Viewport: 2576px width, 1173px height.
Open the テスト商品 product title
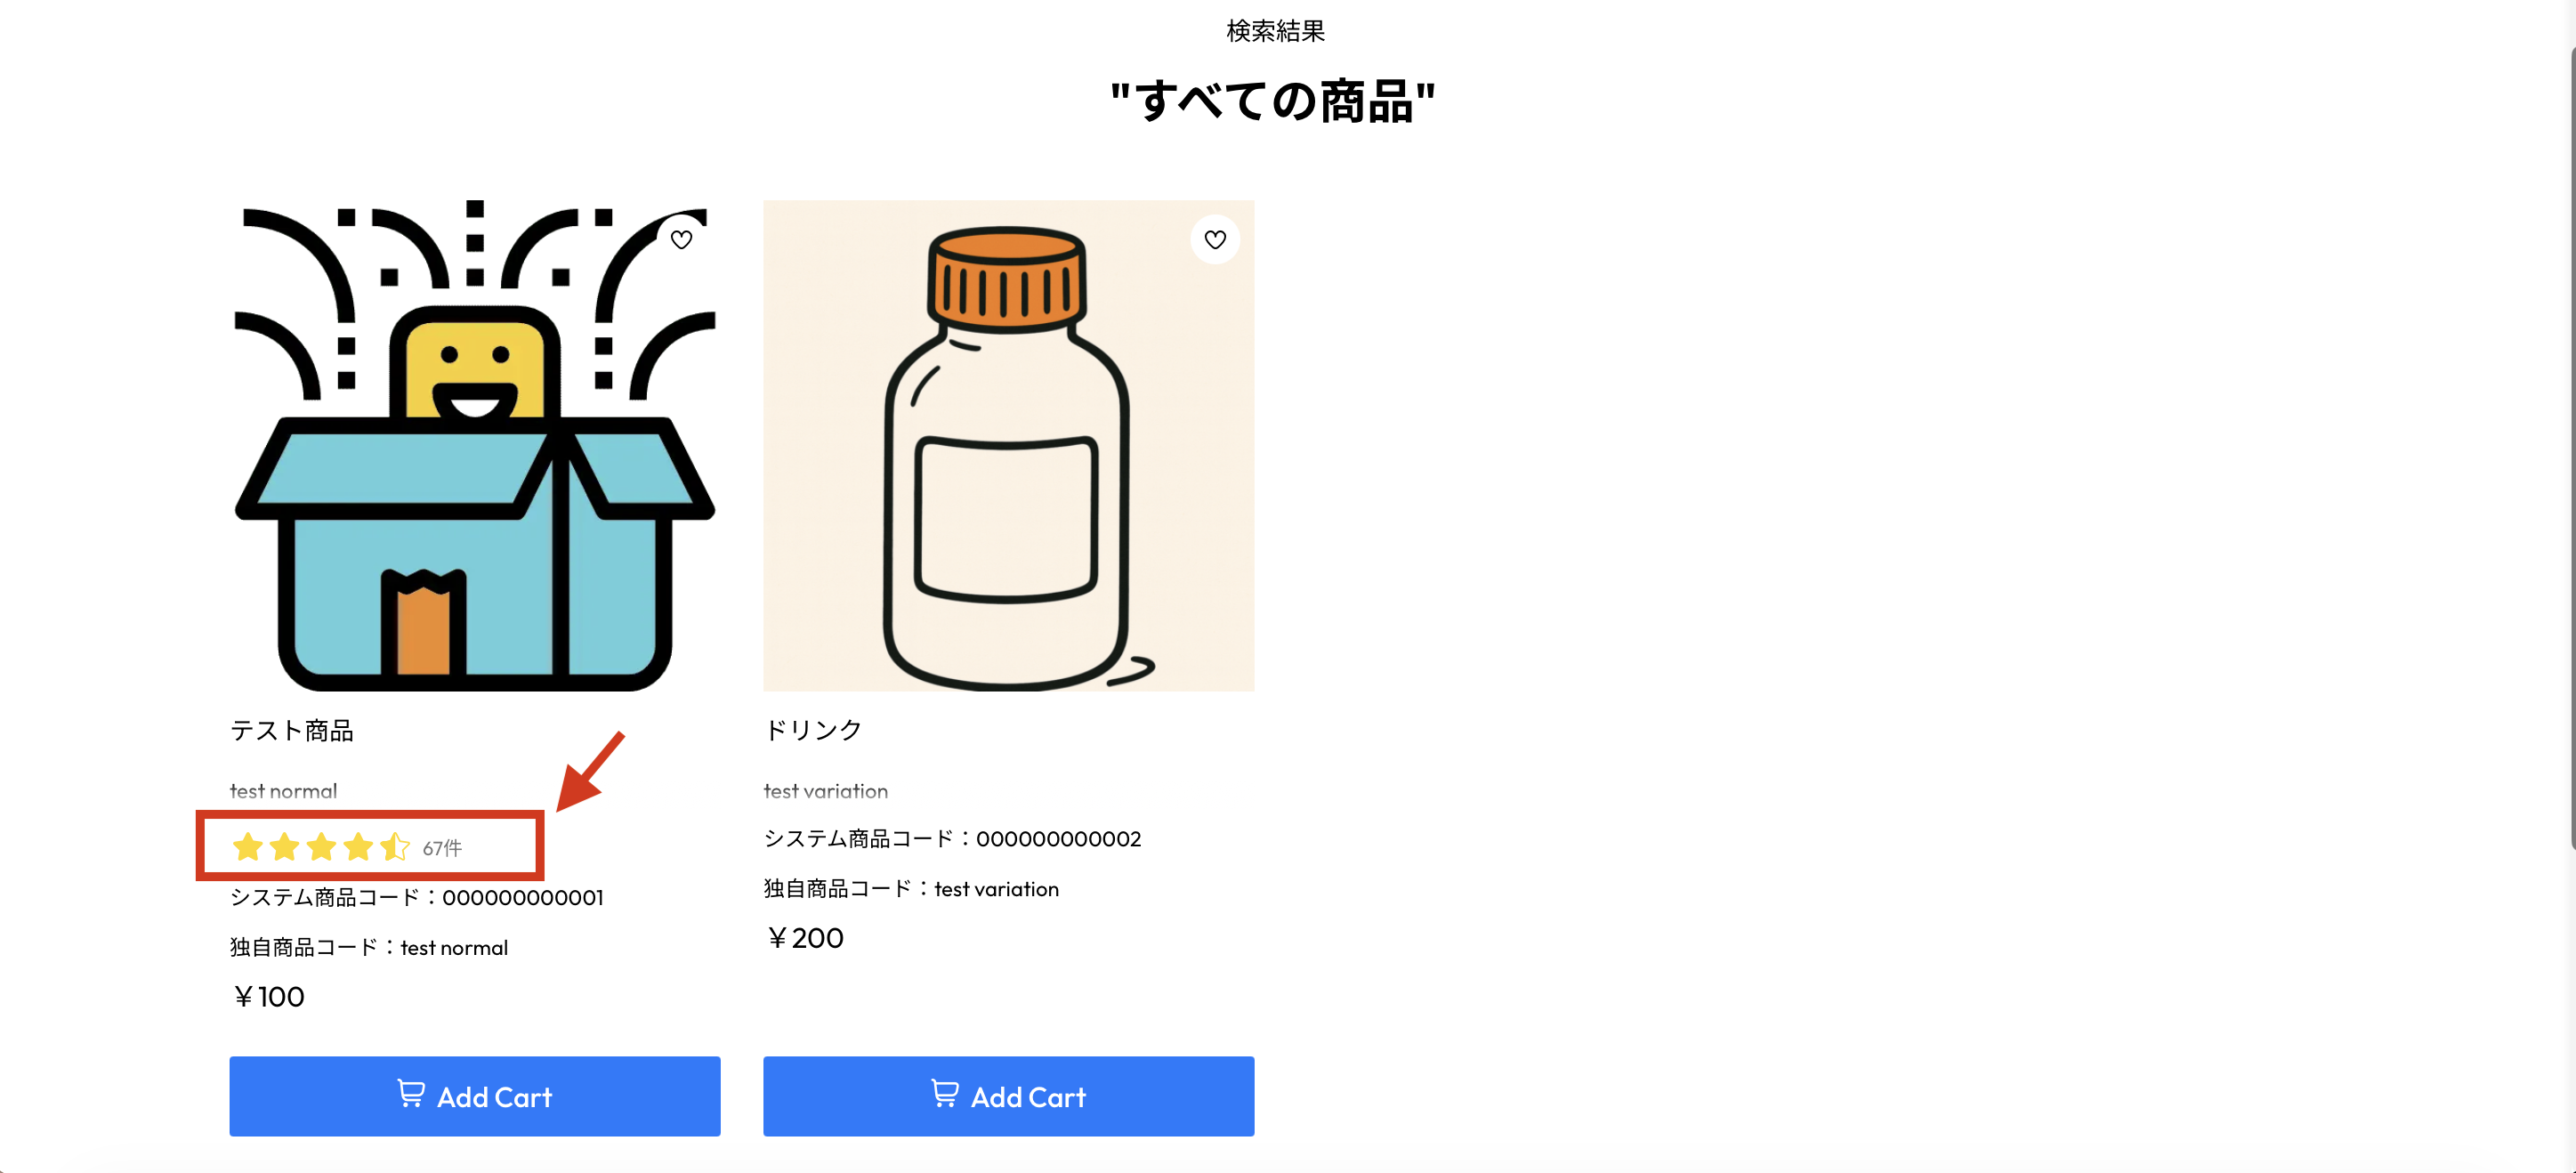(292, 731)
